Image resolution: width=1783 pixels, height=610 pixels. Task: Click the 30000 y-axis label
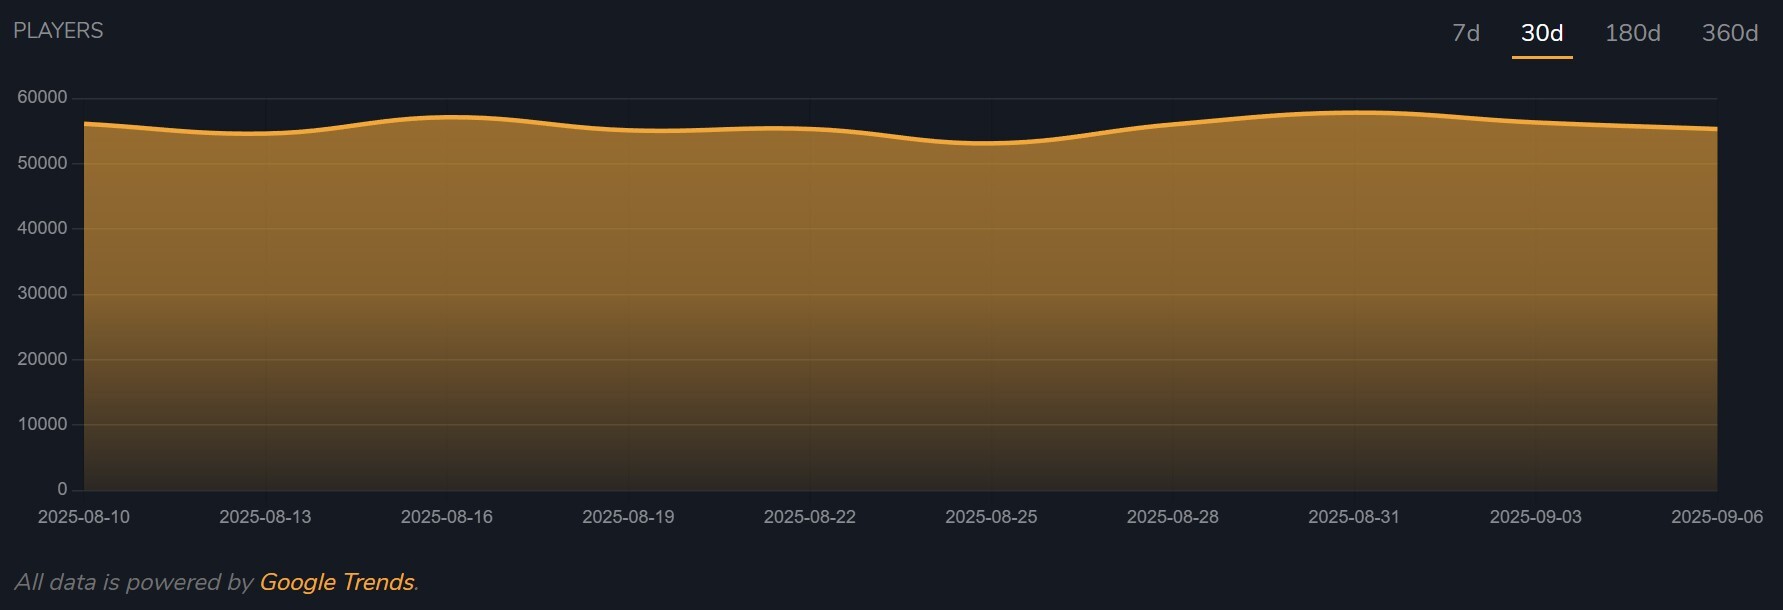coord(42,294)
